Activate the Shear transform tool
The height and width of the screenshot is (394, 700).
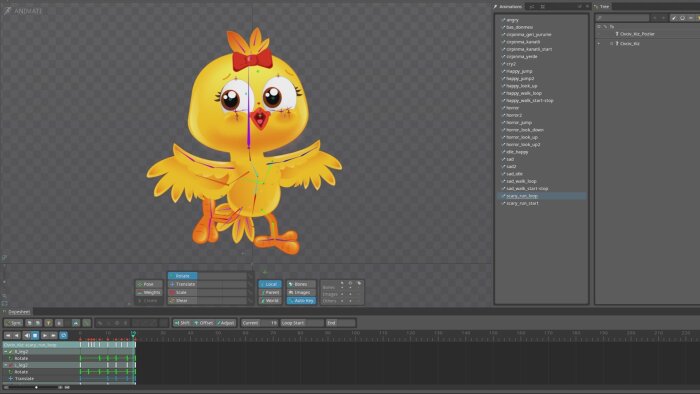point(183,301)
